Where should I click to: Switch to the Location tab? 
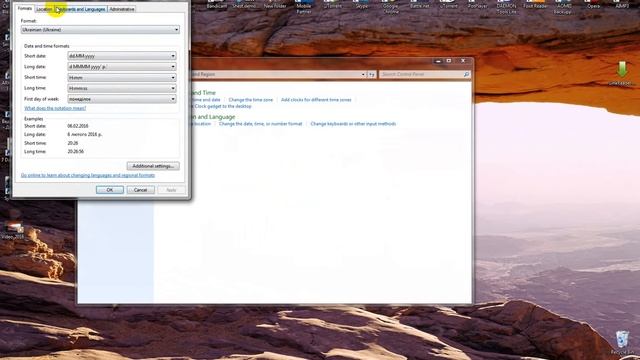[44, 9]
